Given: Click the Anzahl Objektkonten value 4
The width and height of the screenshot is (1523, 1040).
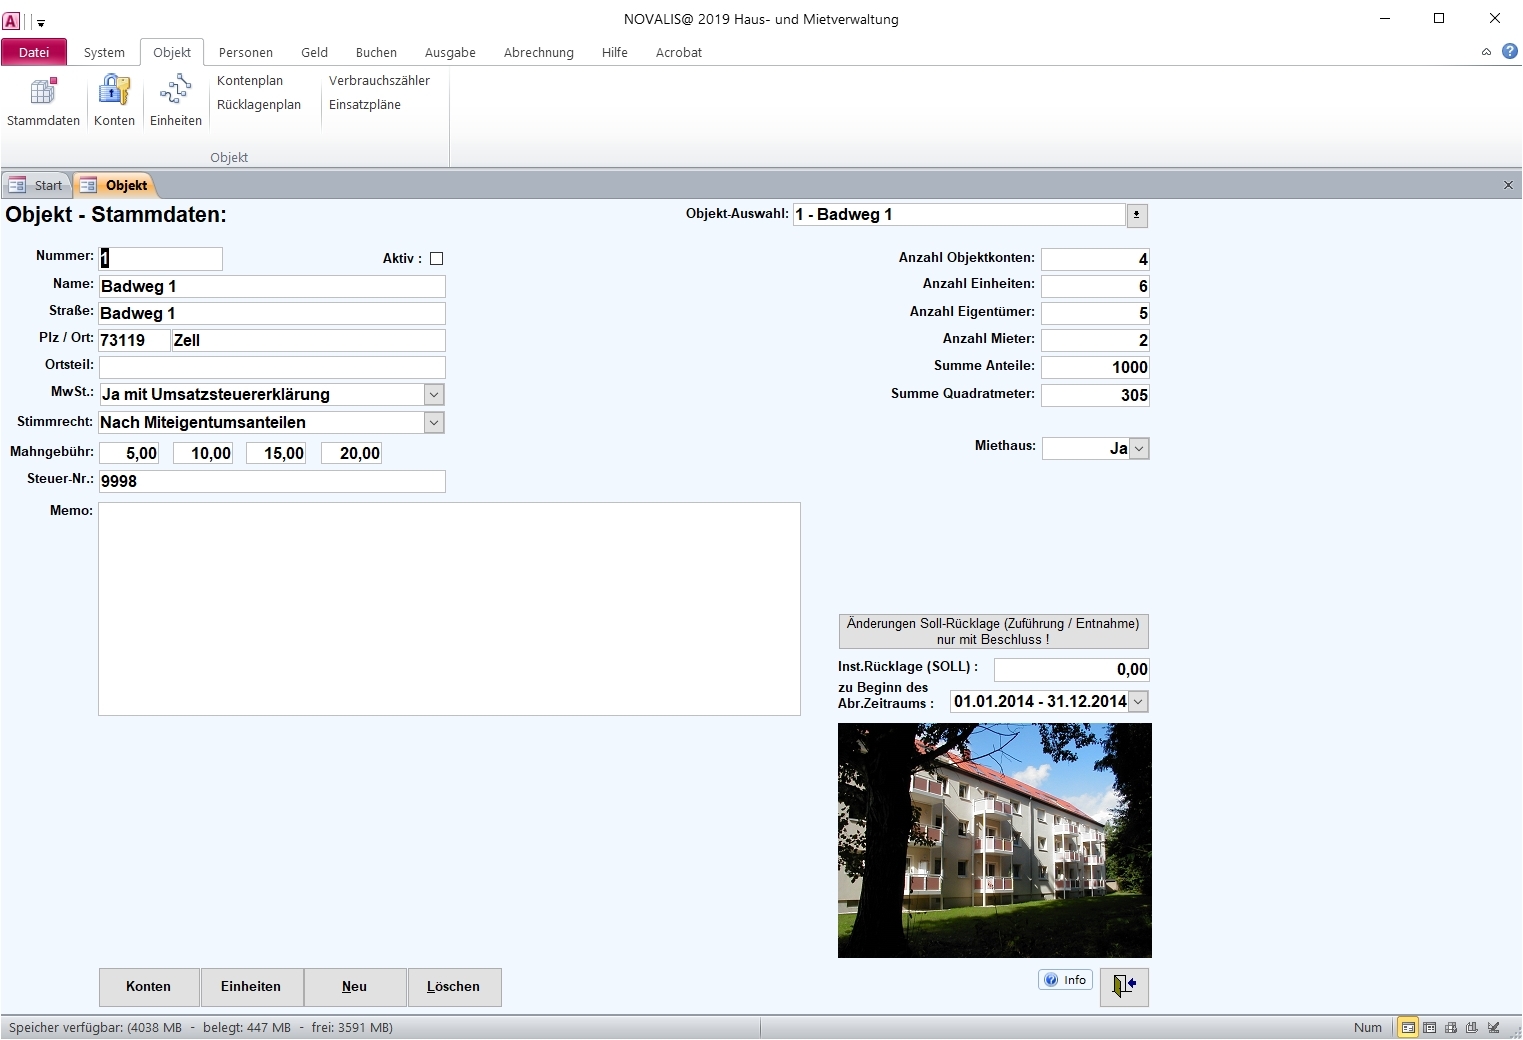Looking at the screenshot, I should [1095, 259].
